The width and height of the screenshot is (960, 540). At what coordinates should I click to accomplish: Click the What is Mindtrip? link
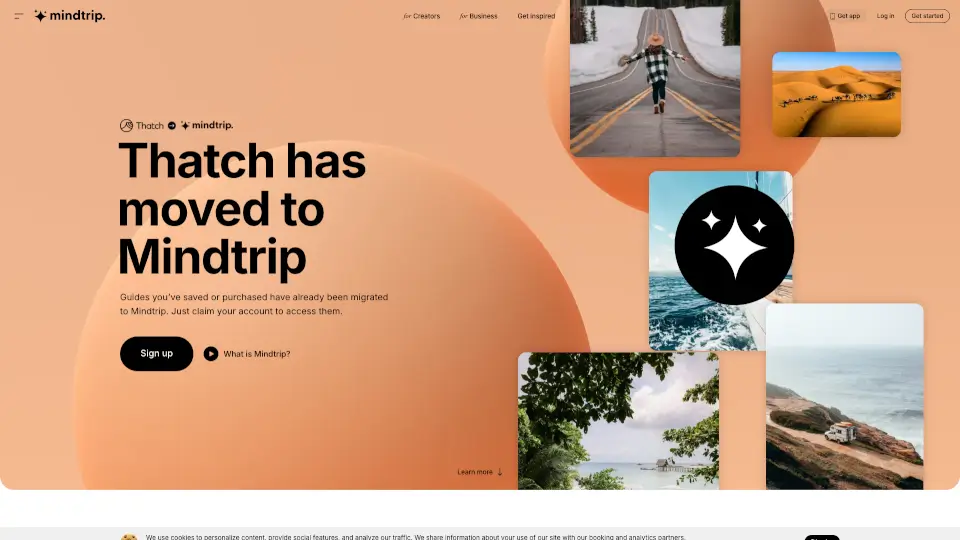point(257,354)
